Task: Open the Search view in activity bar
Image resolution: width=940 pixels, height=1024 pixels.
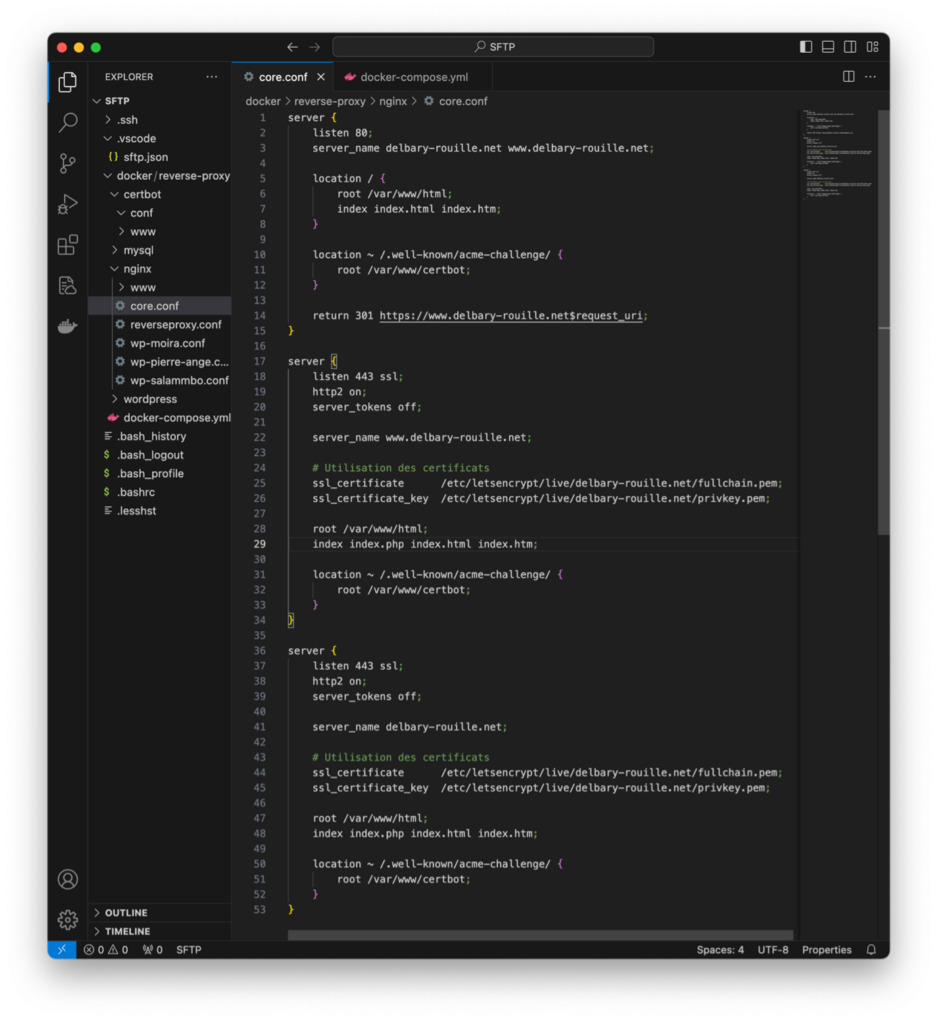Action: coord(67,123)
